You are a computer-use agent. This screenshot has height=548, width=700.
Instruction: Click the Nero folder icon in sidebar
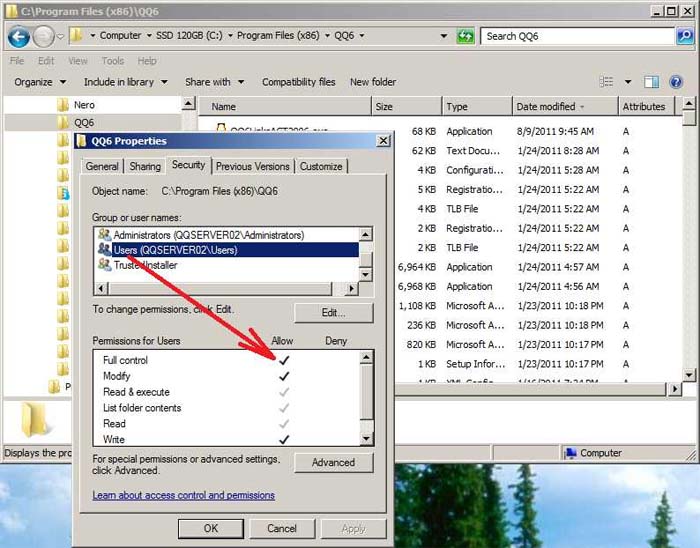click(x=63, y=105)
